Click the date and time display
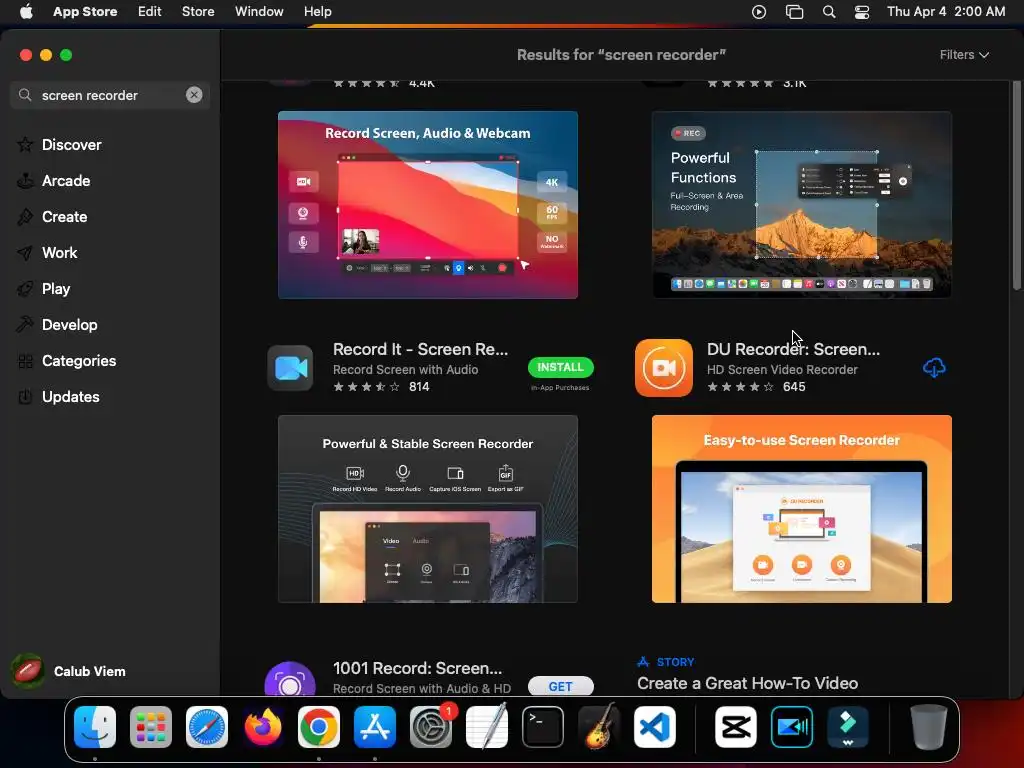Image resolution: width=1024 pixels, height=768 pixels. (946, 11)
